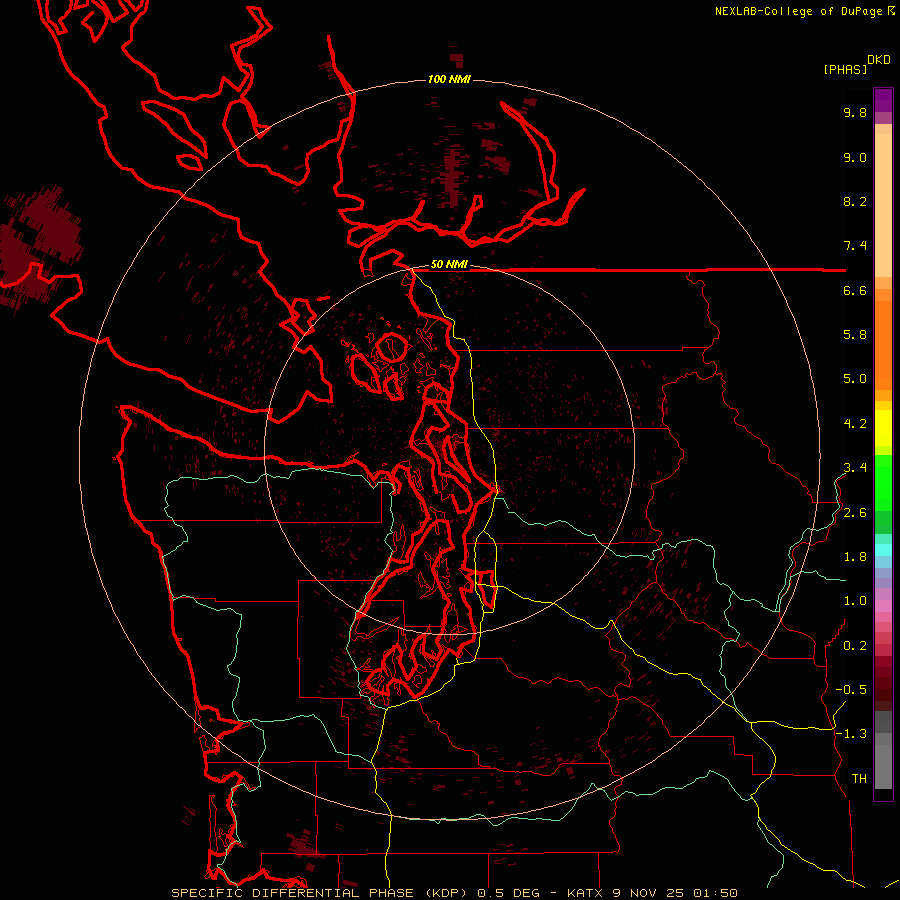Click the 7.4 scale value

(x=855, y=246)
